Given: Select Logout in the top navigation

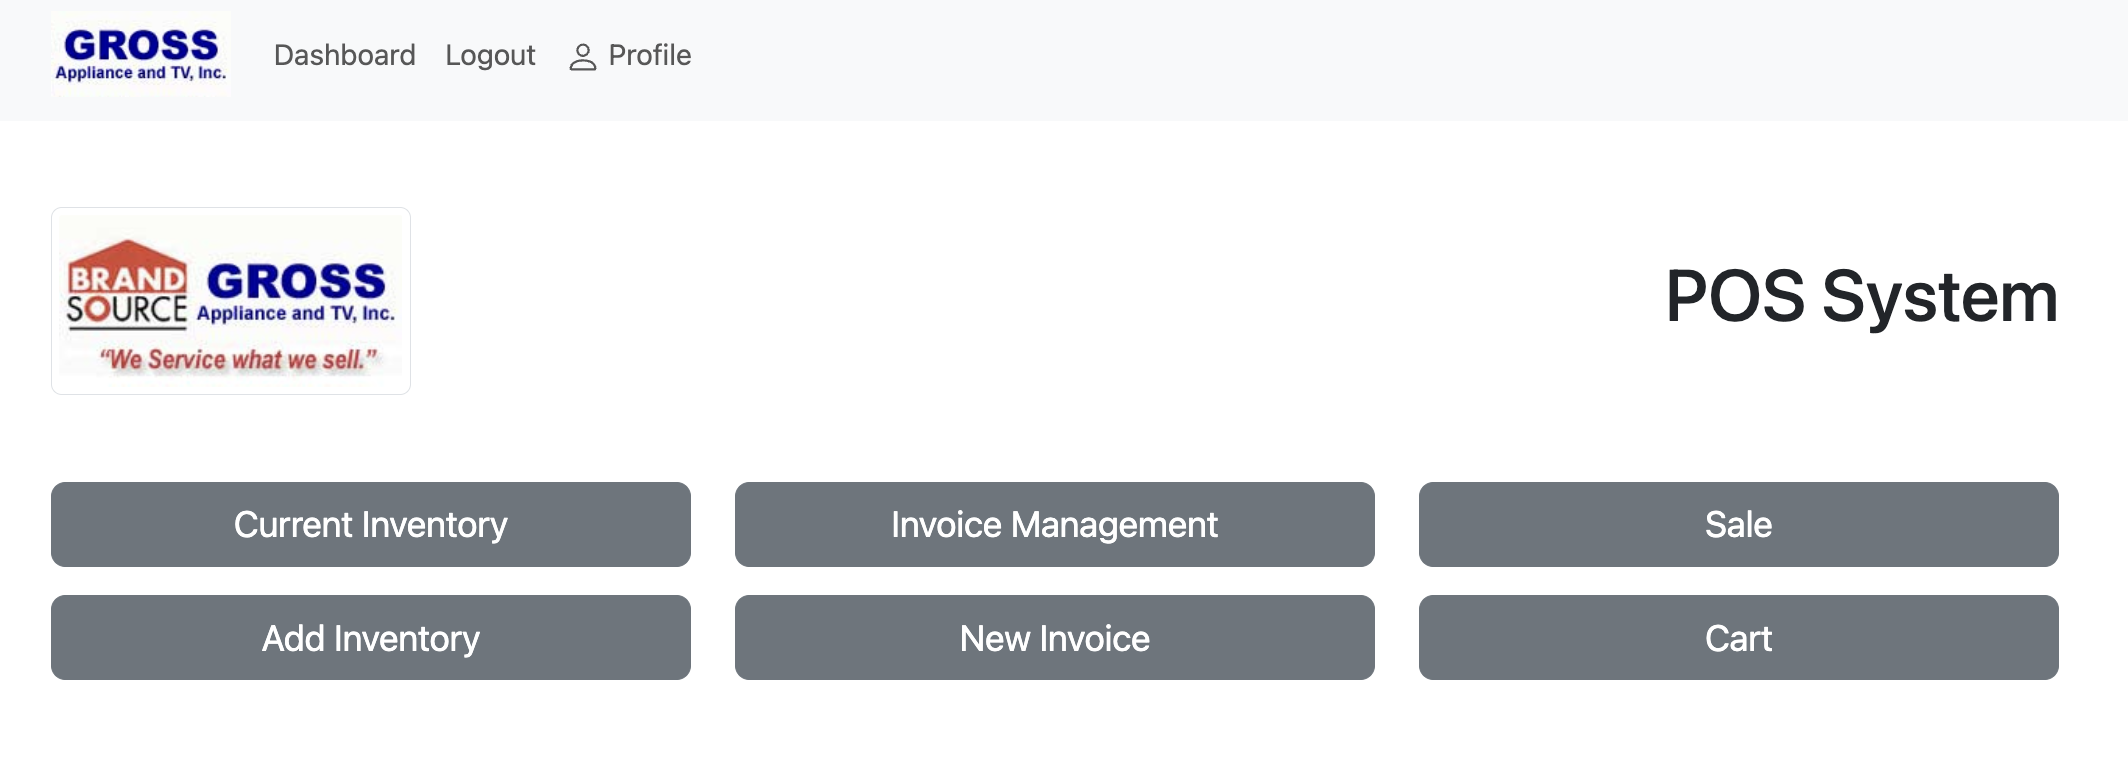Looking at the screenshot, I should point(490,55).
